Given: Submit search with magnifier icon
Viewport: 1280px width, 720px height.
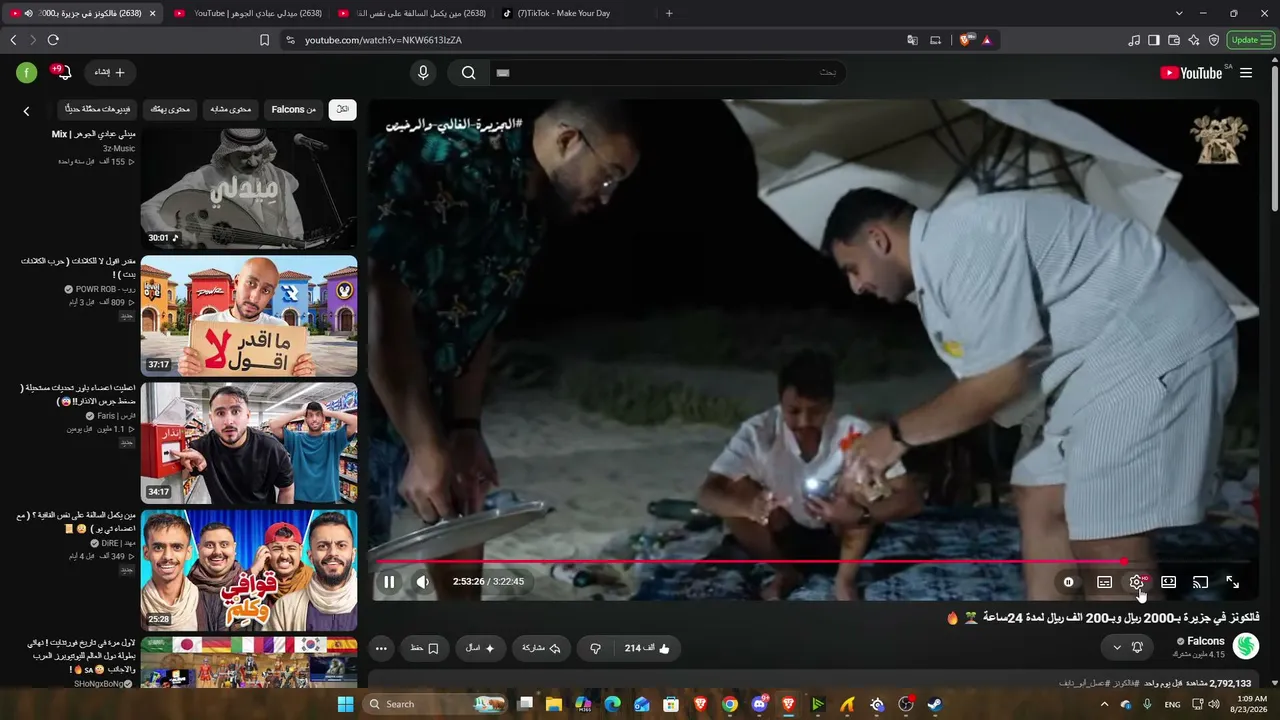Looking at the screenshot, I should tap(468, 72).
